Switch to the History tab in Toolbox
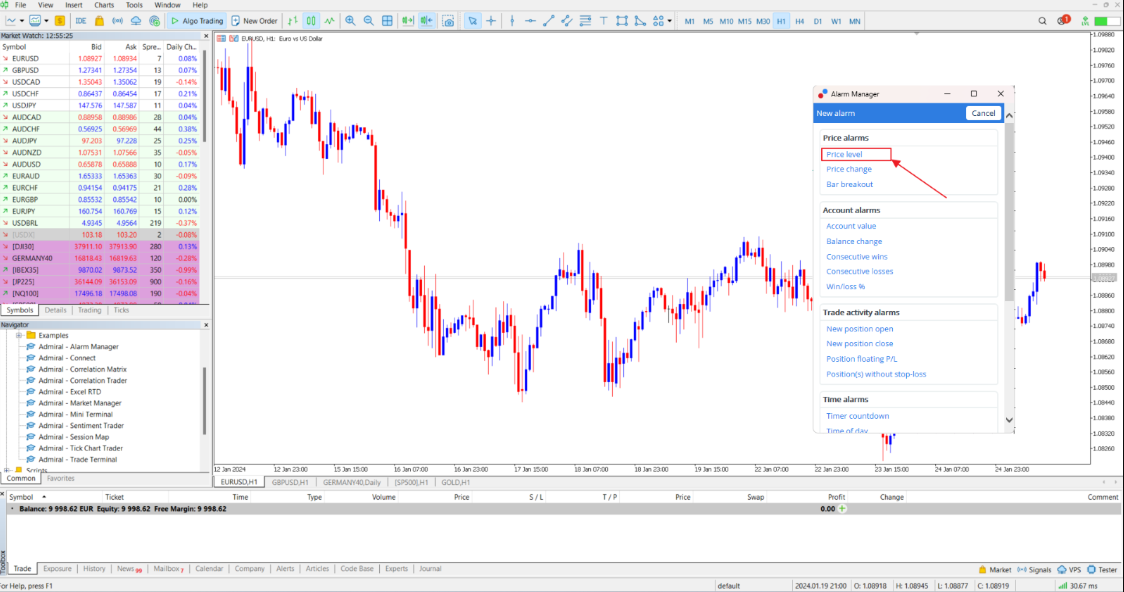The image size is (1124, 592). click(x=94, y=568)
